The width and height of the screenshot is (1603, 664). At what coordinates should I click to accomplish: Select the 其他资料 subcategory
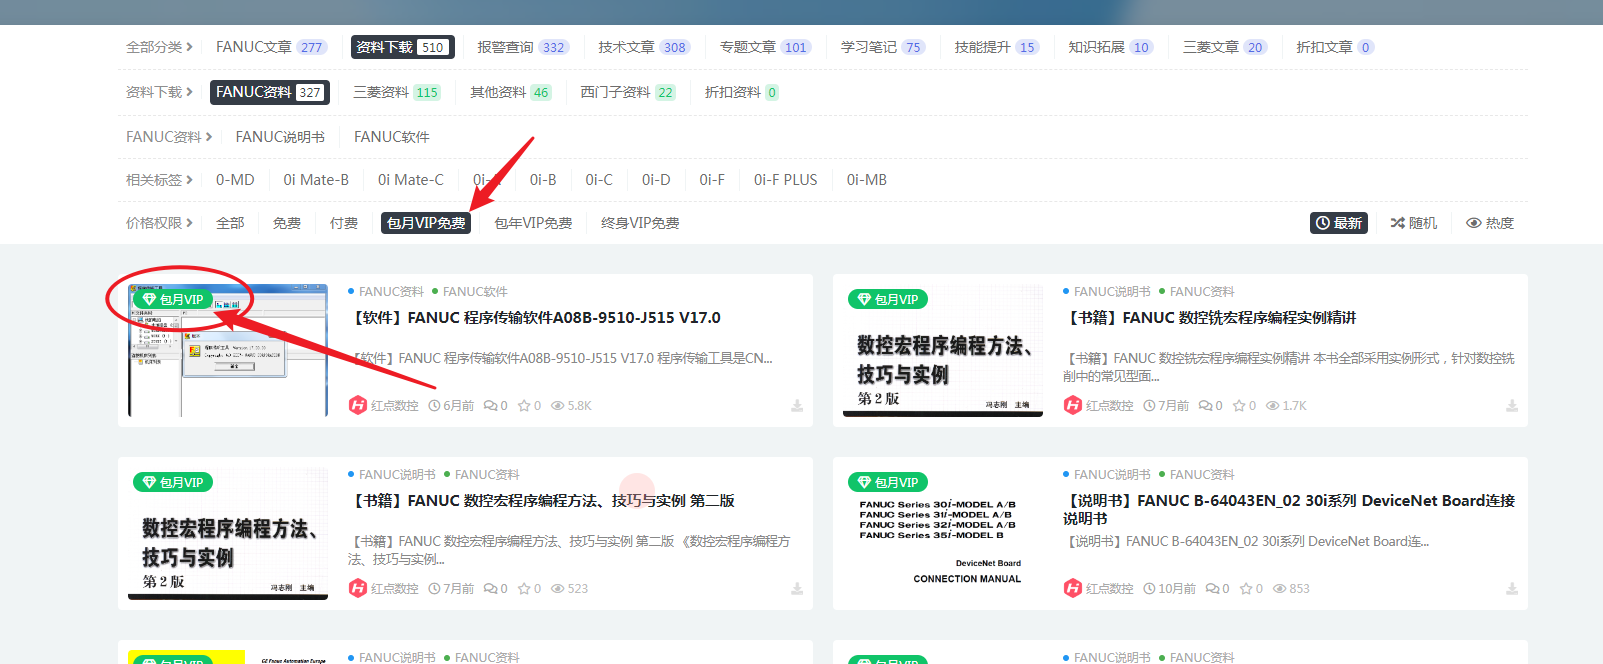(511, 92)
